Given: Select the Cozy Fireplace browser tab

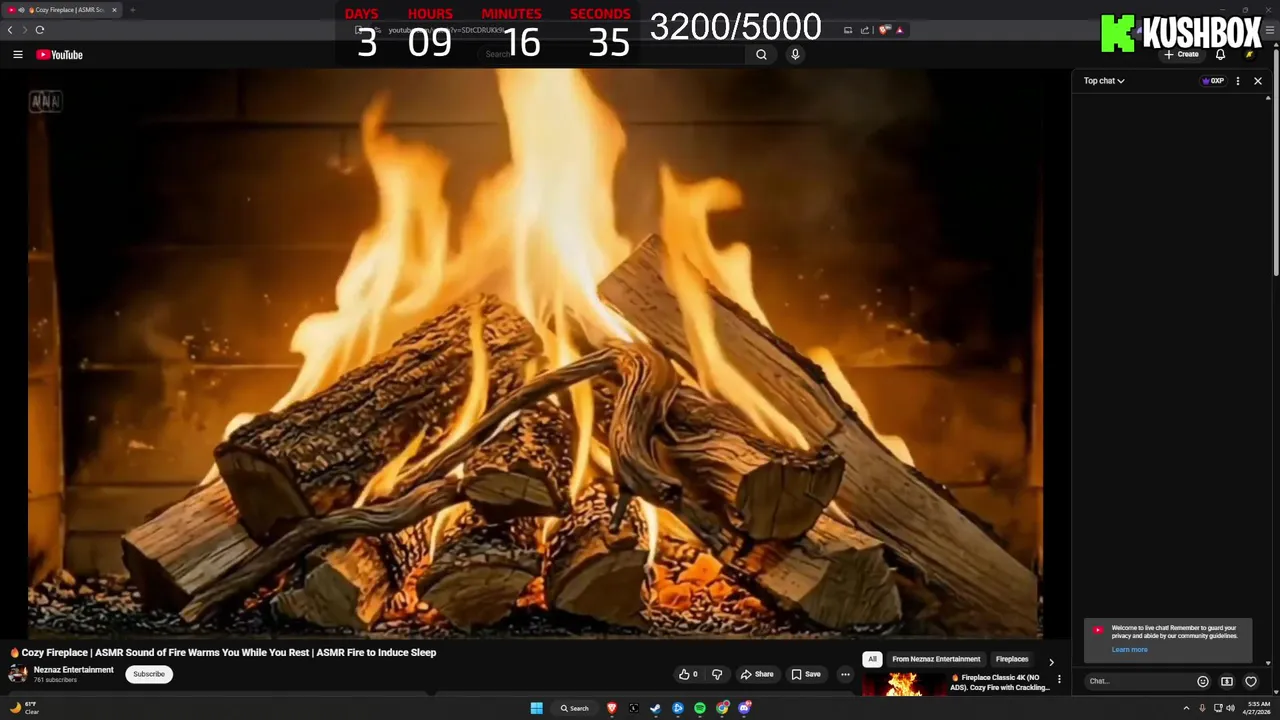Looking at the screenshot, I should click(x=64, y=10).
